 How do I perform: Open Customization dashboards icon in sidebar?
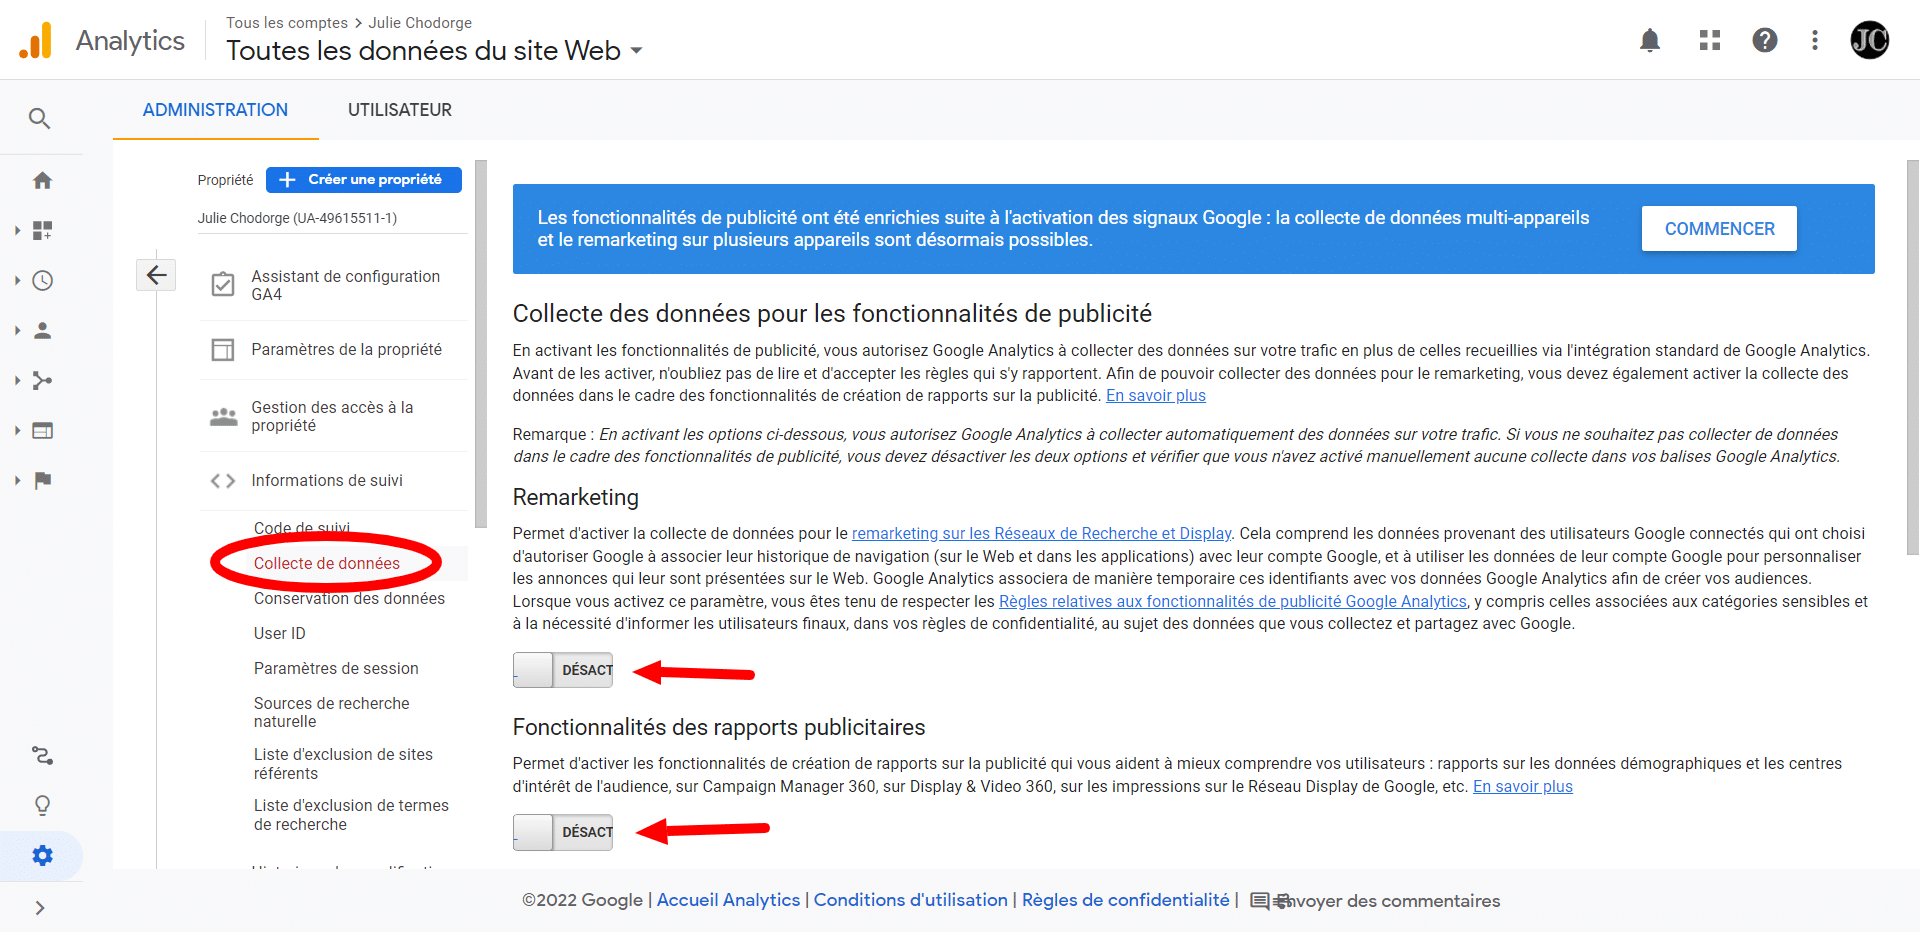42,231
